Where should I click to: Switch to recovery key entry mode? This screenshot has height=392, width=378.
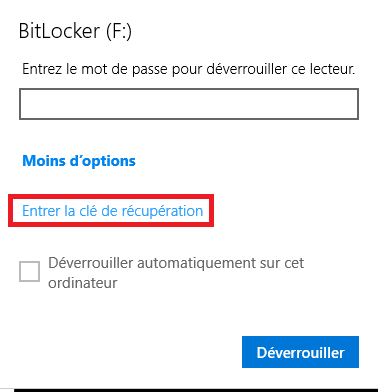tap(113, 211)
